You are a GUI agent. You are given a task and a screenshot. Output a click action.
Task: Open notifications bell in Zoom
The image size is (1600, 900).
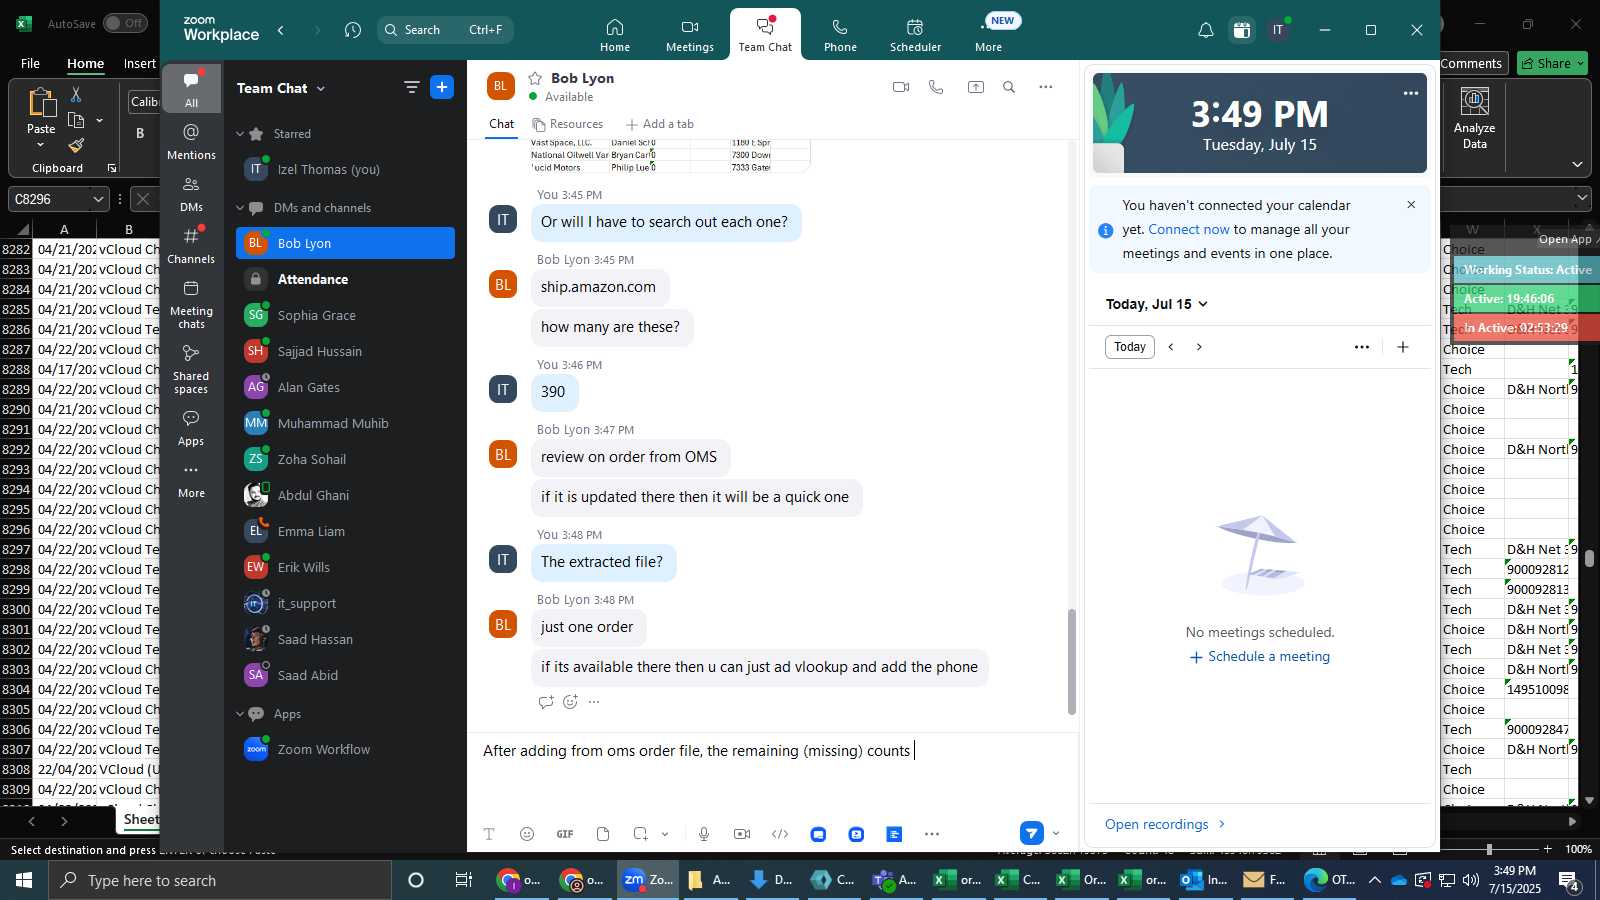[1206, 30]
